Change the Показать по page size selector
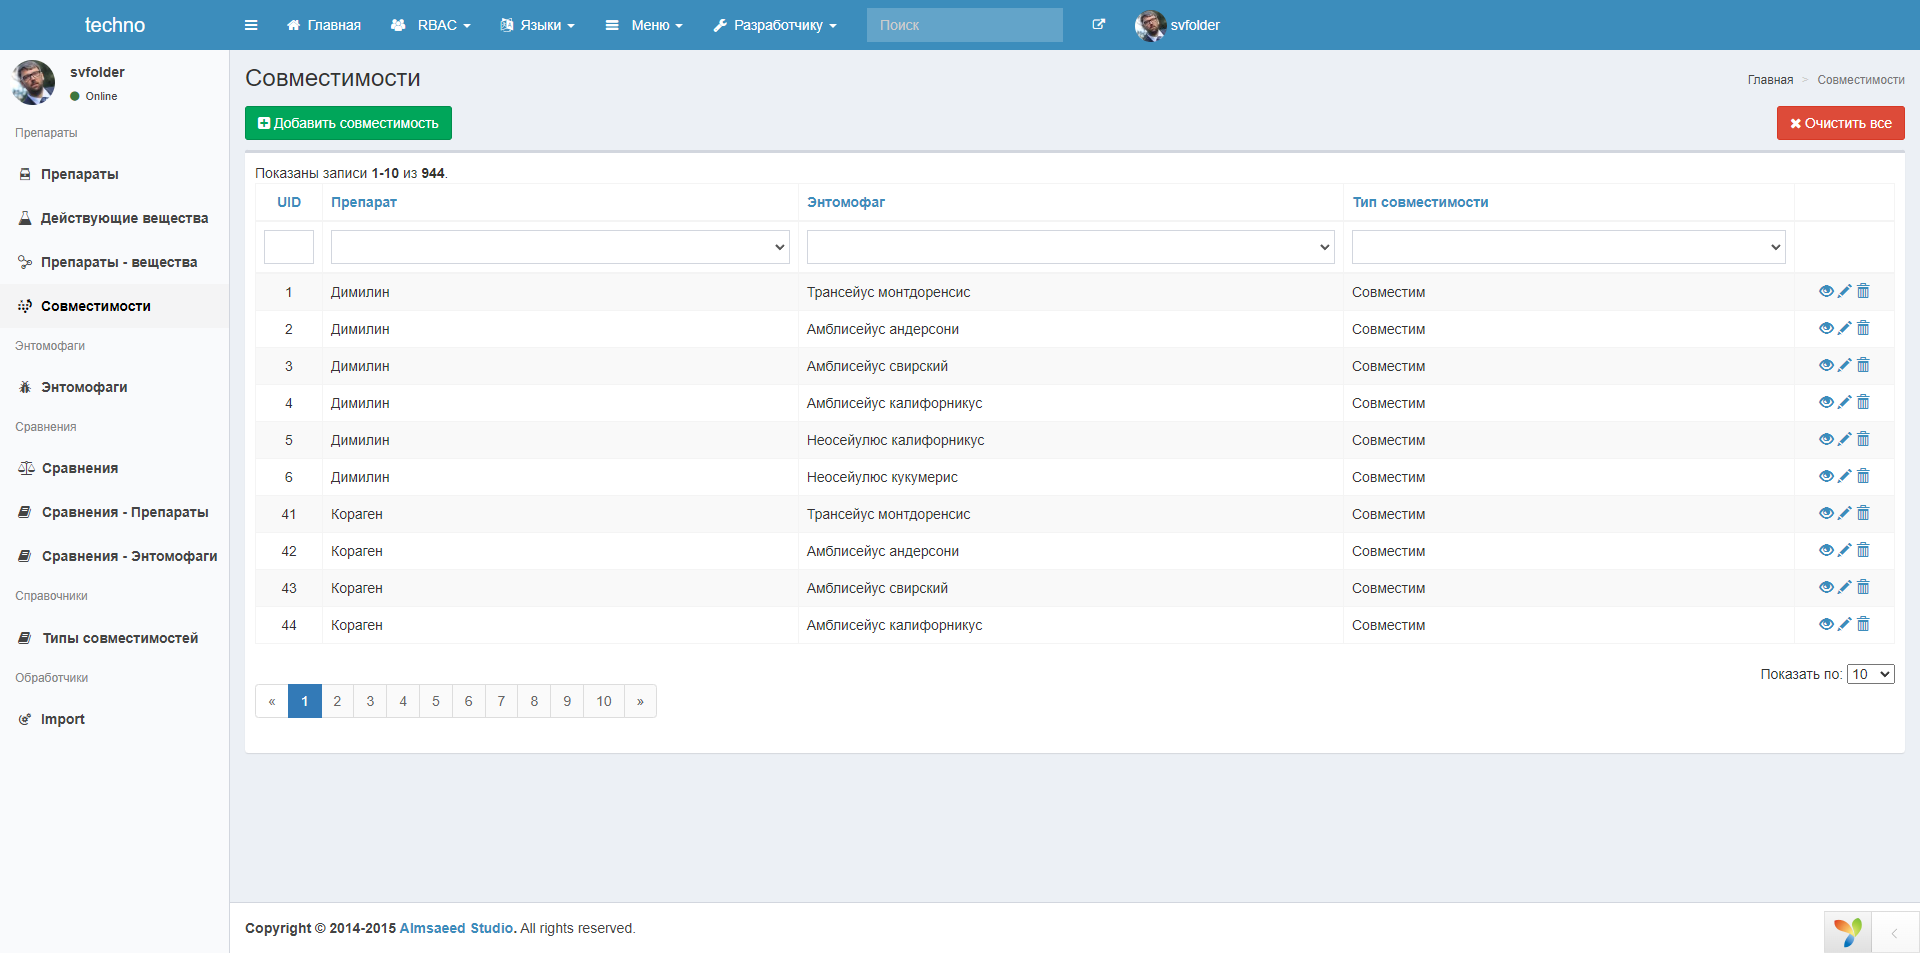 coord(1870,674)
